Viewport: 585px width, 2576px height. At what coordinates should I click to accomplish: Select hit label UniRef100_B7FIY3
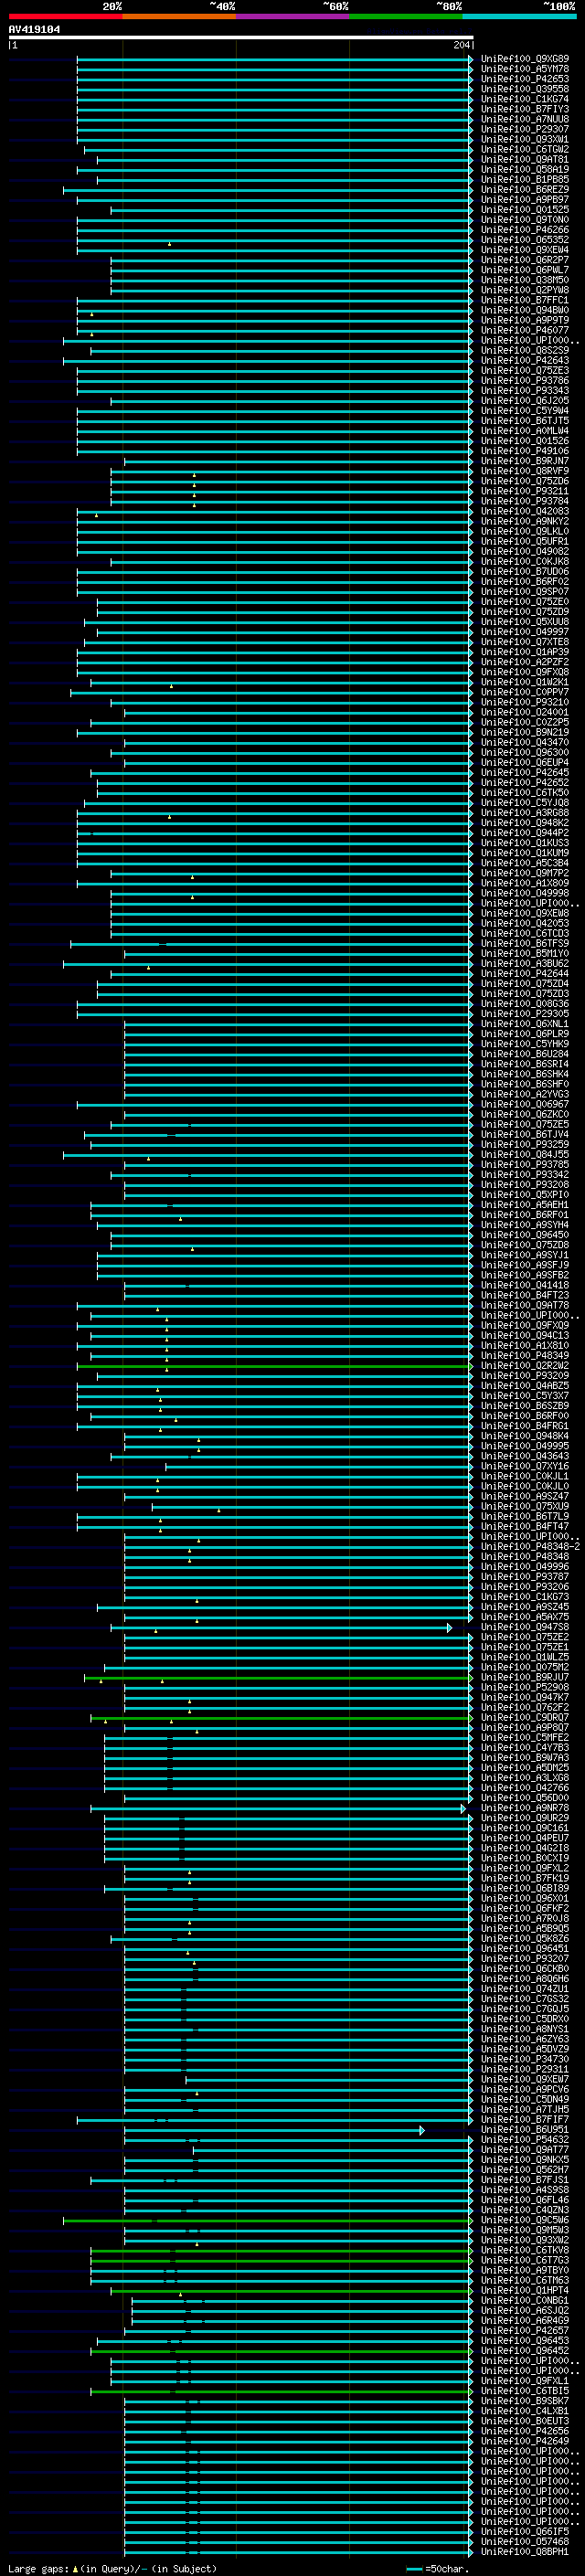click(x=525, y=109)
